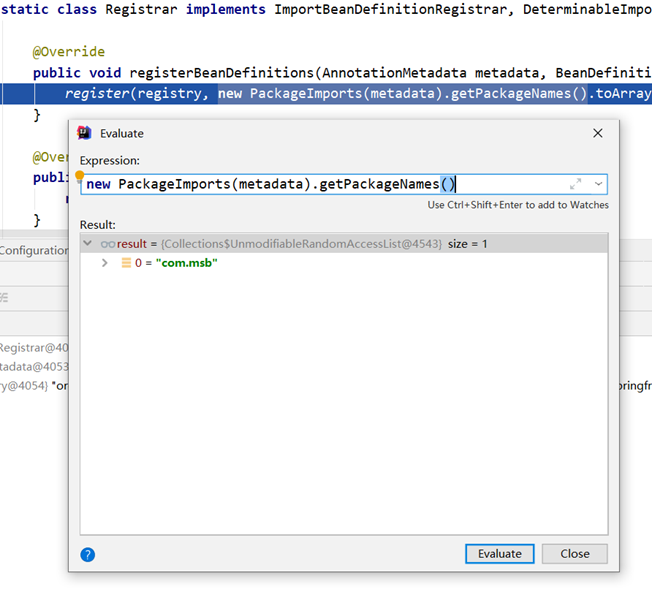Select the result UnmodifiableRandomAccessList row
This screenshot has height=592, width=652.
[344, 244]
